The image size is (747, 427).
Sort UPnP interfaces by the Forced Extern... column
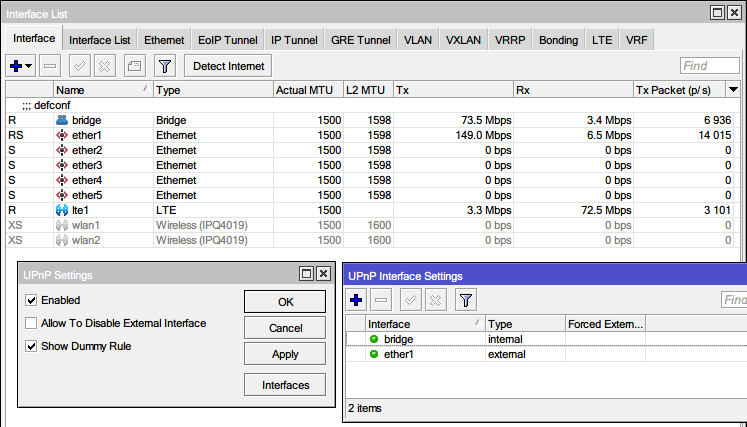pyautogui.click(x=605, y=324)
